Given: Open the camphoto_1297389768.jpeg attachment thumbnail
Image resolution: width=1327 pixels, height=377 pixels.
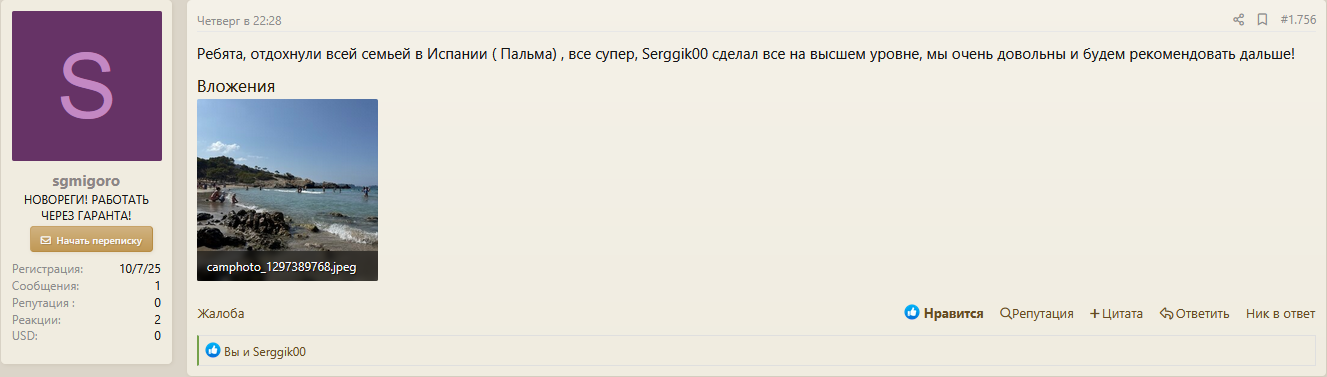Looking at the screenshot, I should point(287,189).
